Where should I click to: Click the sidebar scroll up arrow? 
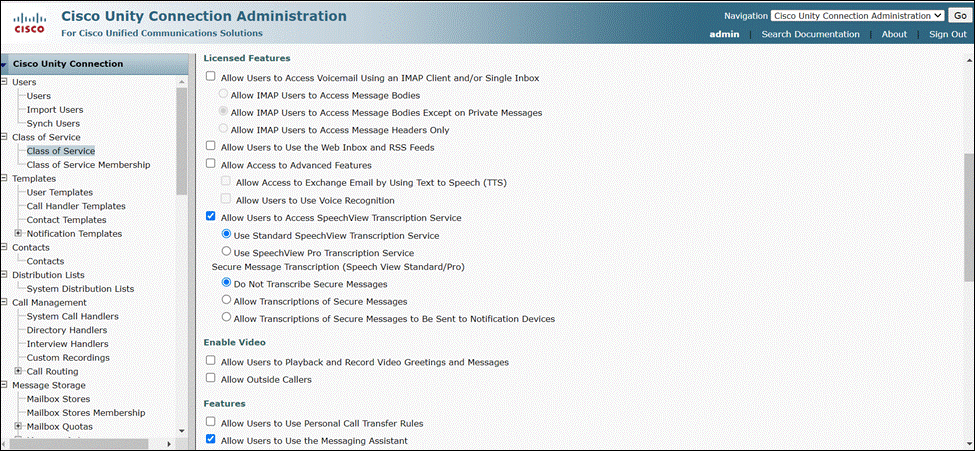click(182, 81)
